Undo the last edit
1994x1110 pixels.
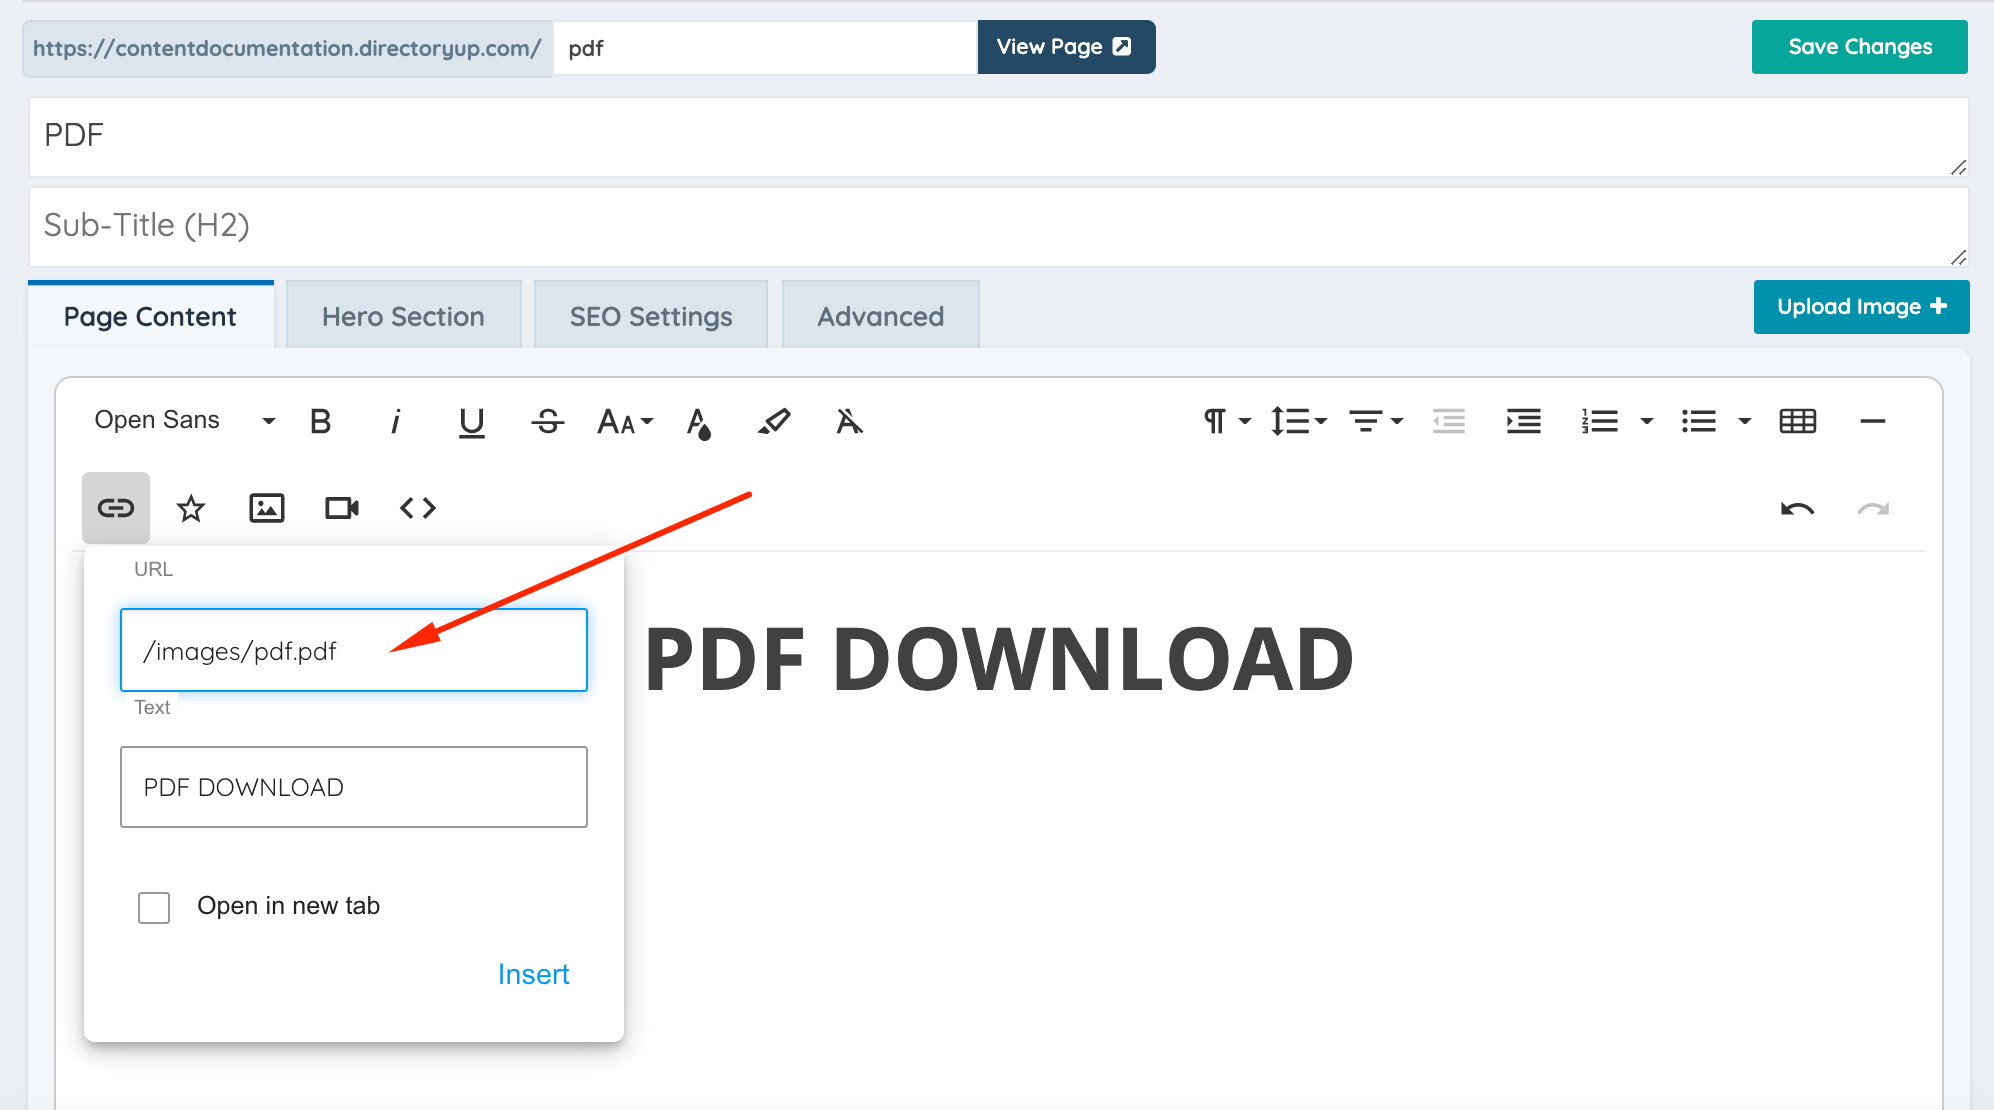(1797, 509)
